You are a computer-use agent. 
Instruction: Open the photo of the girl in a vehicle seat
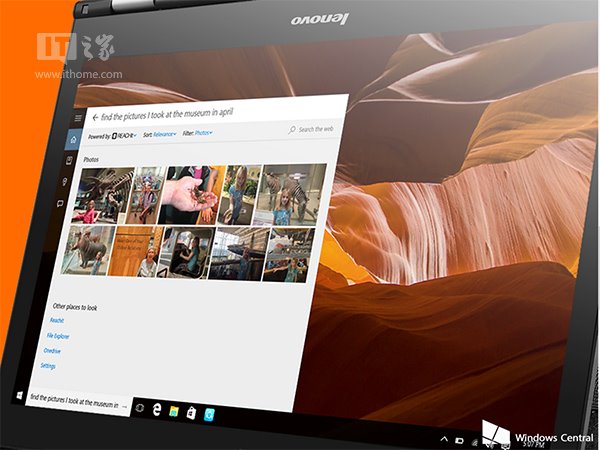(x=187, y=253)
